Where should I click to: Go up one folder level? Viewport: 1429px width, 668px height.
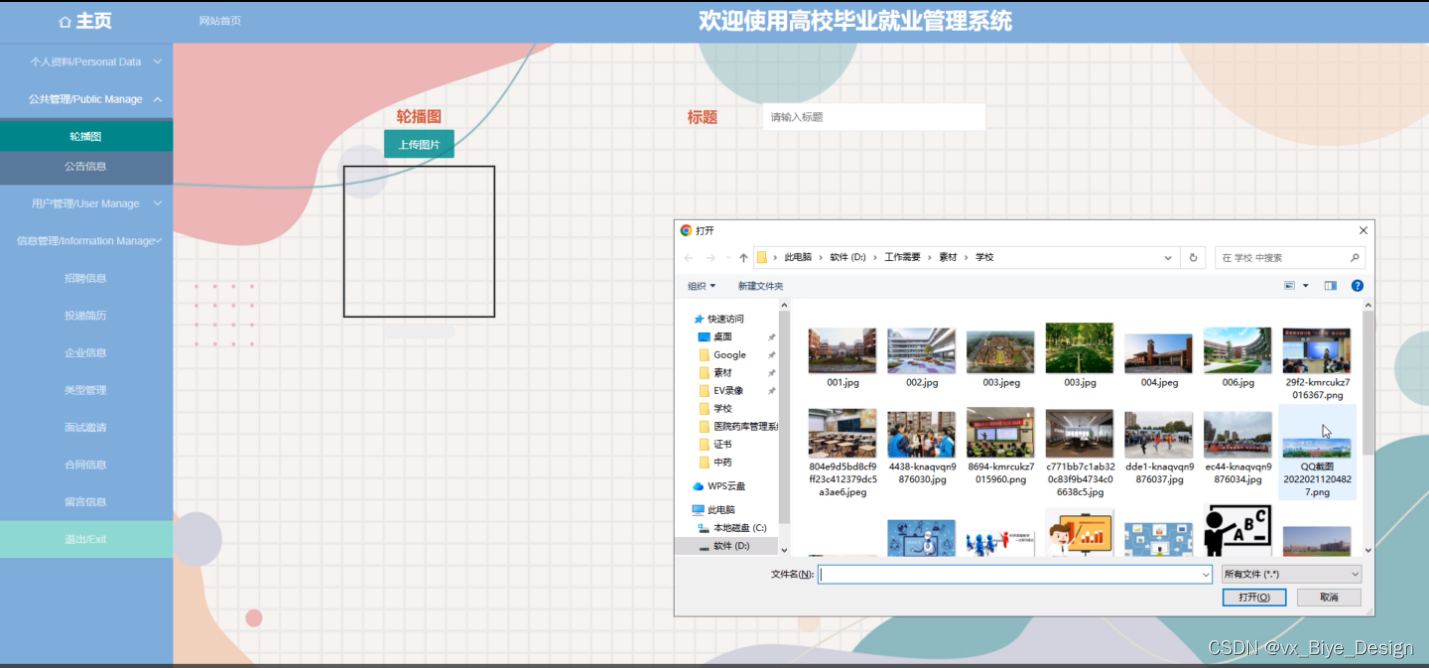coord(743,258)
